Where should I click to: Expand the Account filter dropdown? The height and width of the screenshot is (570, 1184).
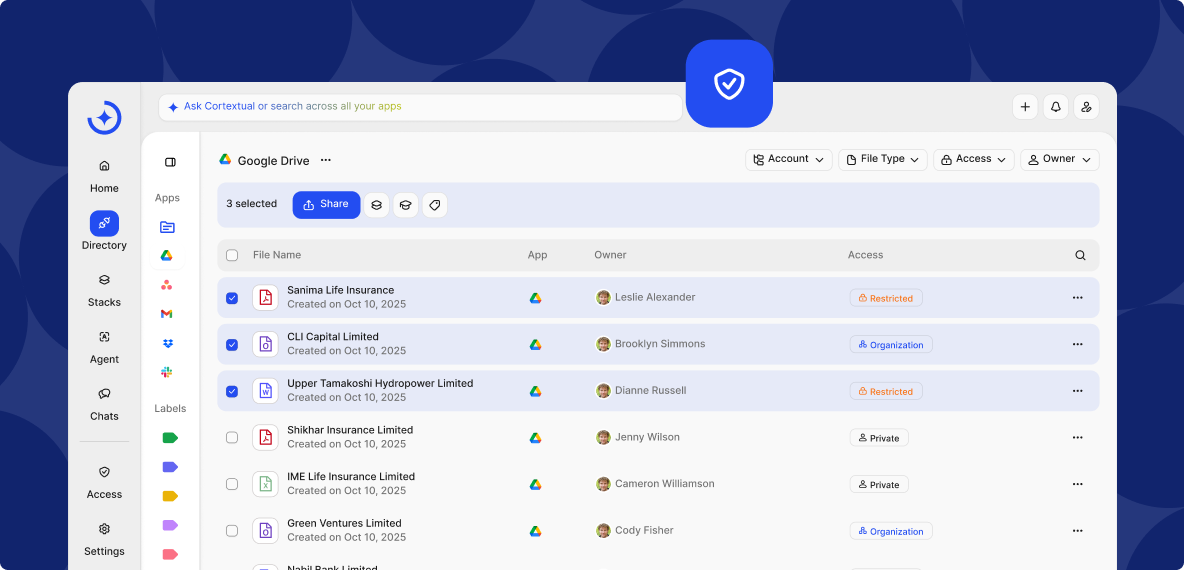(x=788, y=160)
